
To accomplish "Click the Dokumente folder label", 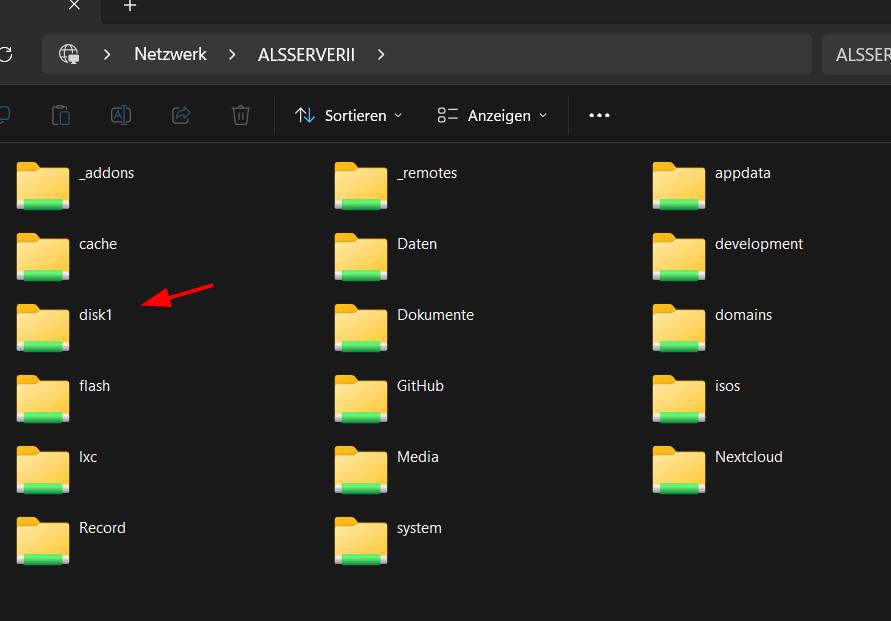I will click(435, 315).
